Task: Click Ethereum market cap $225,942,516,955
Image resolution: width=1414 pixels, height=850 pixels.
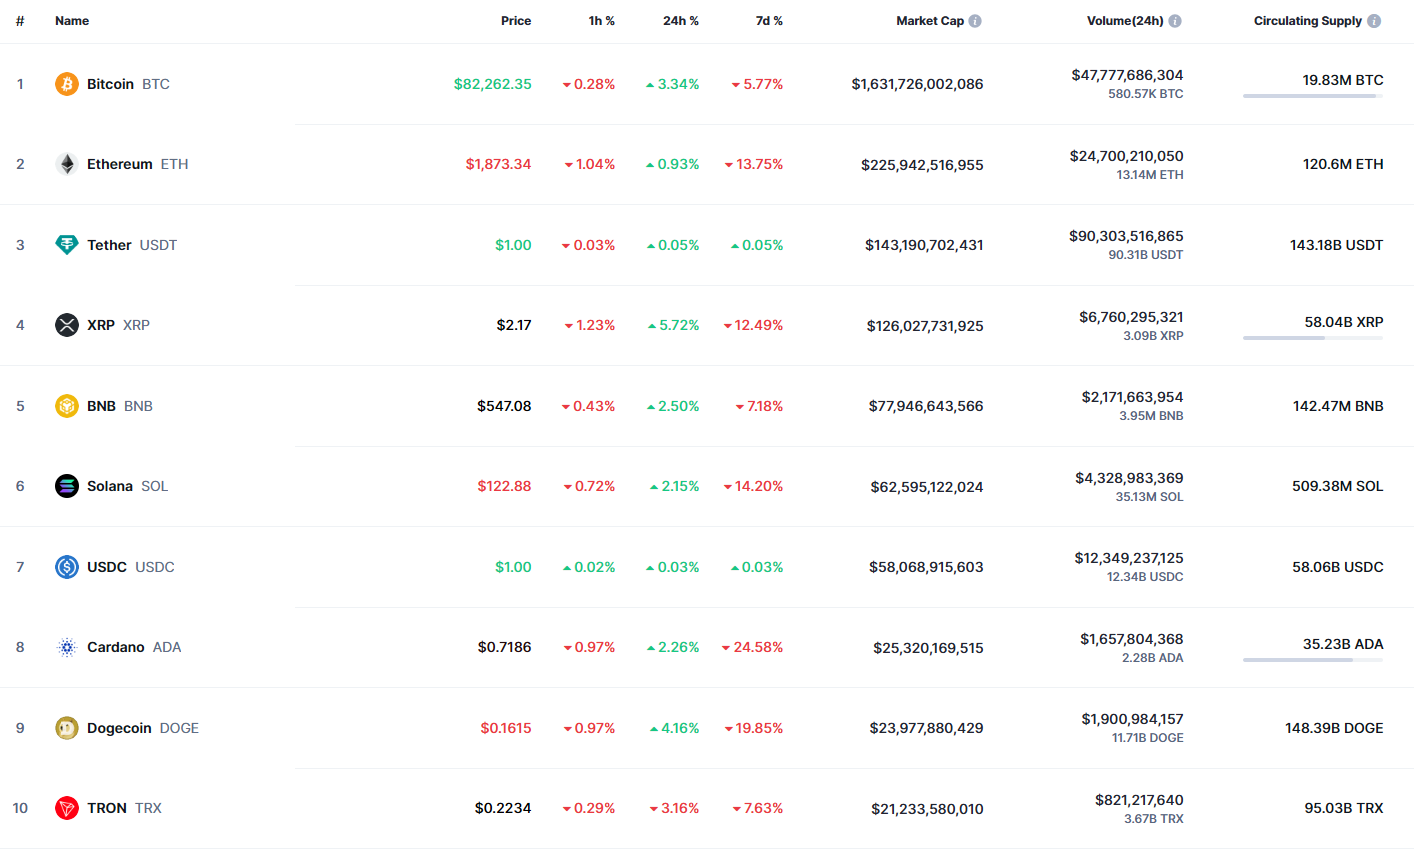Action: point(922,164)
